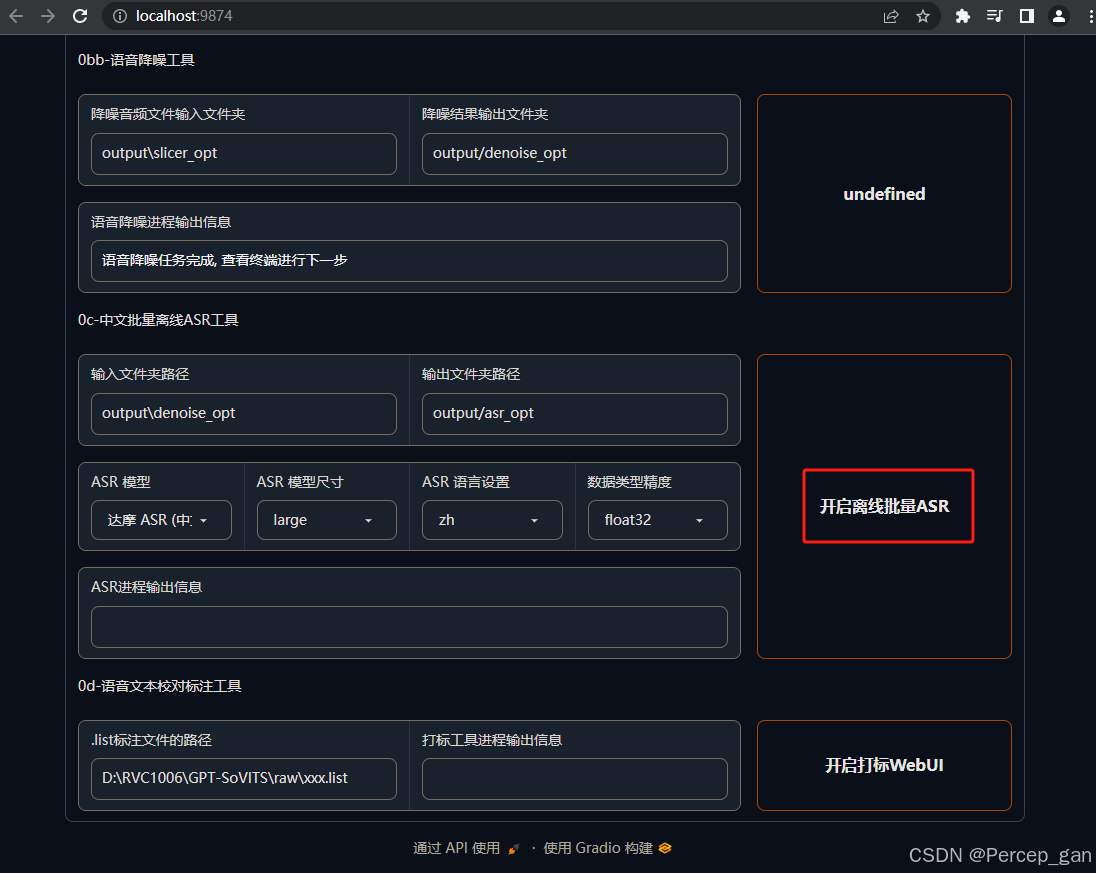
Task: Open the 通过 API 使用 link
Action: pyautogui.click(x=466, y=848)
